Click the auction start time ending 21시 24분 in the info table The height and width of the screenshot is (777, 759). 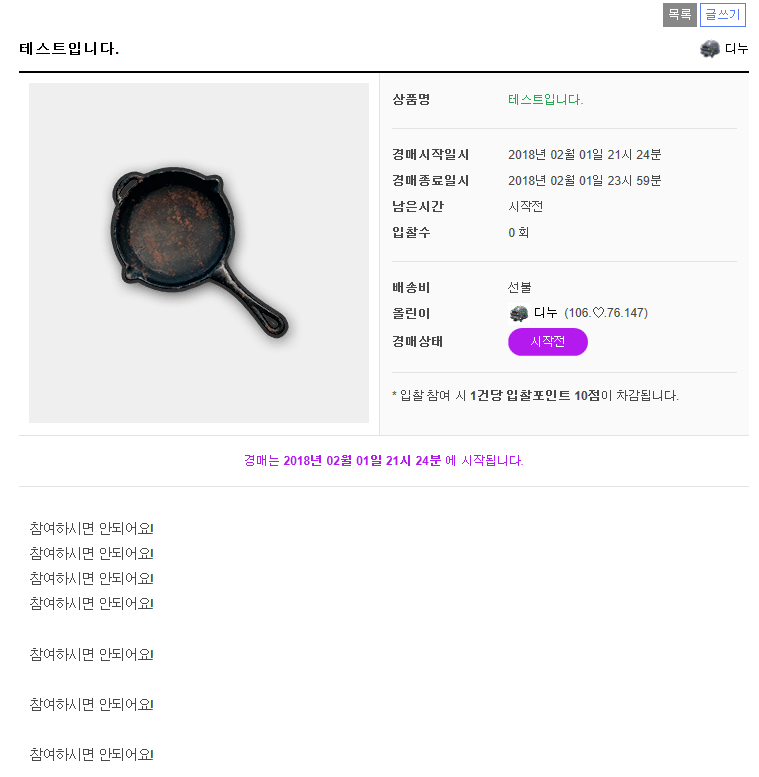(584, 155)
